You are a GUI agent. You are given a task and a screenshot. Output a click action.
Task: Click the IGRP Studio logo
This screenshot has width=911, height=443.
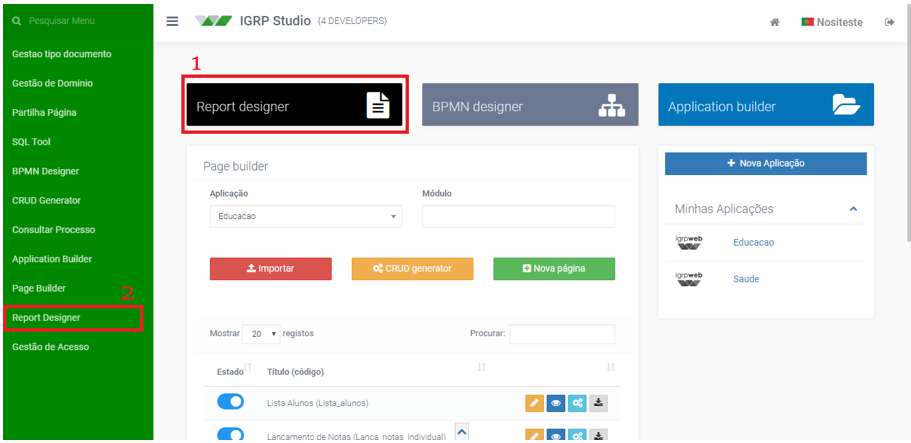[213, 22]
